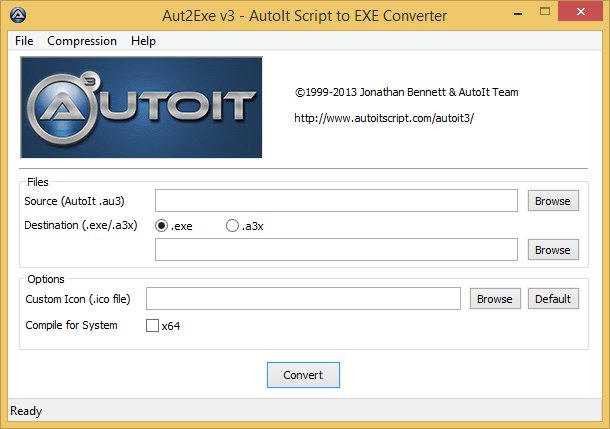The image size is (610, 429).
Task: Browse for the source .au3 script
Action: pyautogui.click(x=552, y=201)
